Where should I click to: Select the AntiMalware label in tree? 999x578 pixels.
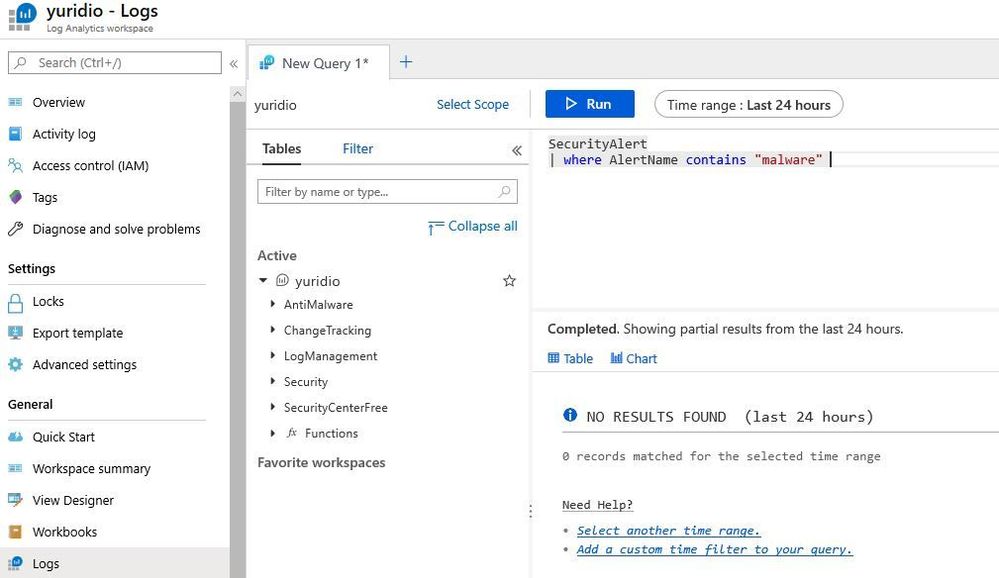pyautogui.click(x=318, y=304)
